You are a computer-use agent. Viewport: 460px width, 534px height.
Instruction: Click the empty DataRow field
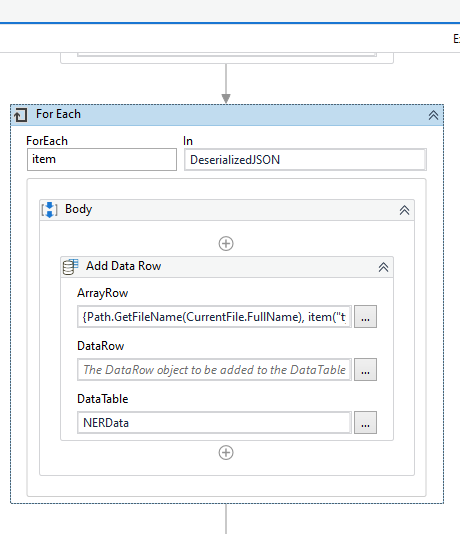[x=215, y=370]
